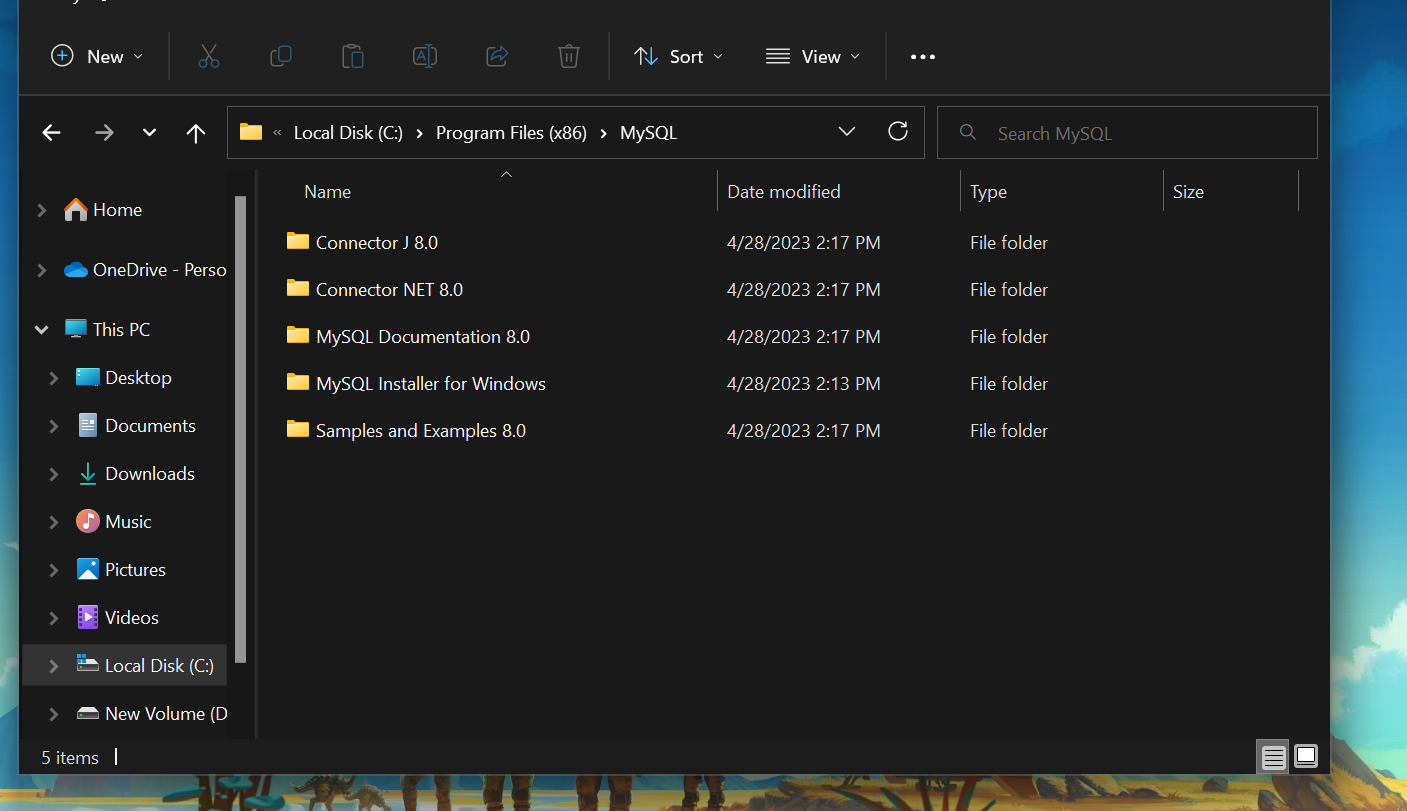1407x811 pixels.
Task: Select the Samples and Examples 8.0 name
Action: (x=421, y=430)
